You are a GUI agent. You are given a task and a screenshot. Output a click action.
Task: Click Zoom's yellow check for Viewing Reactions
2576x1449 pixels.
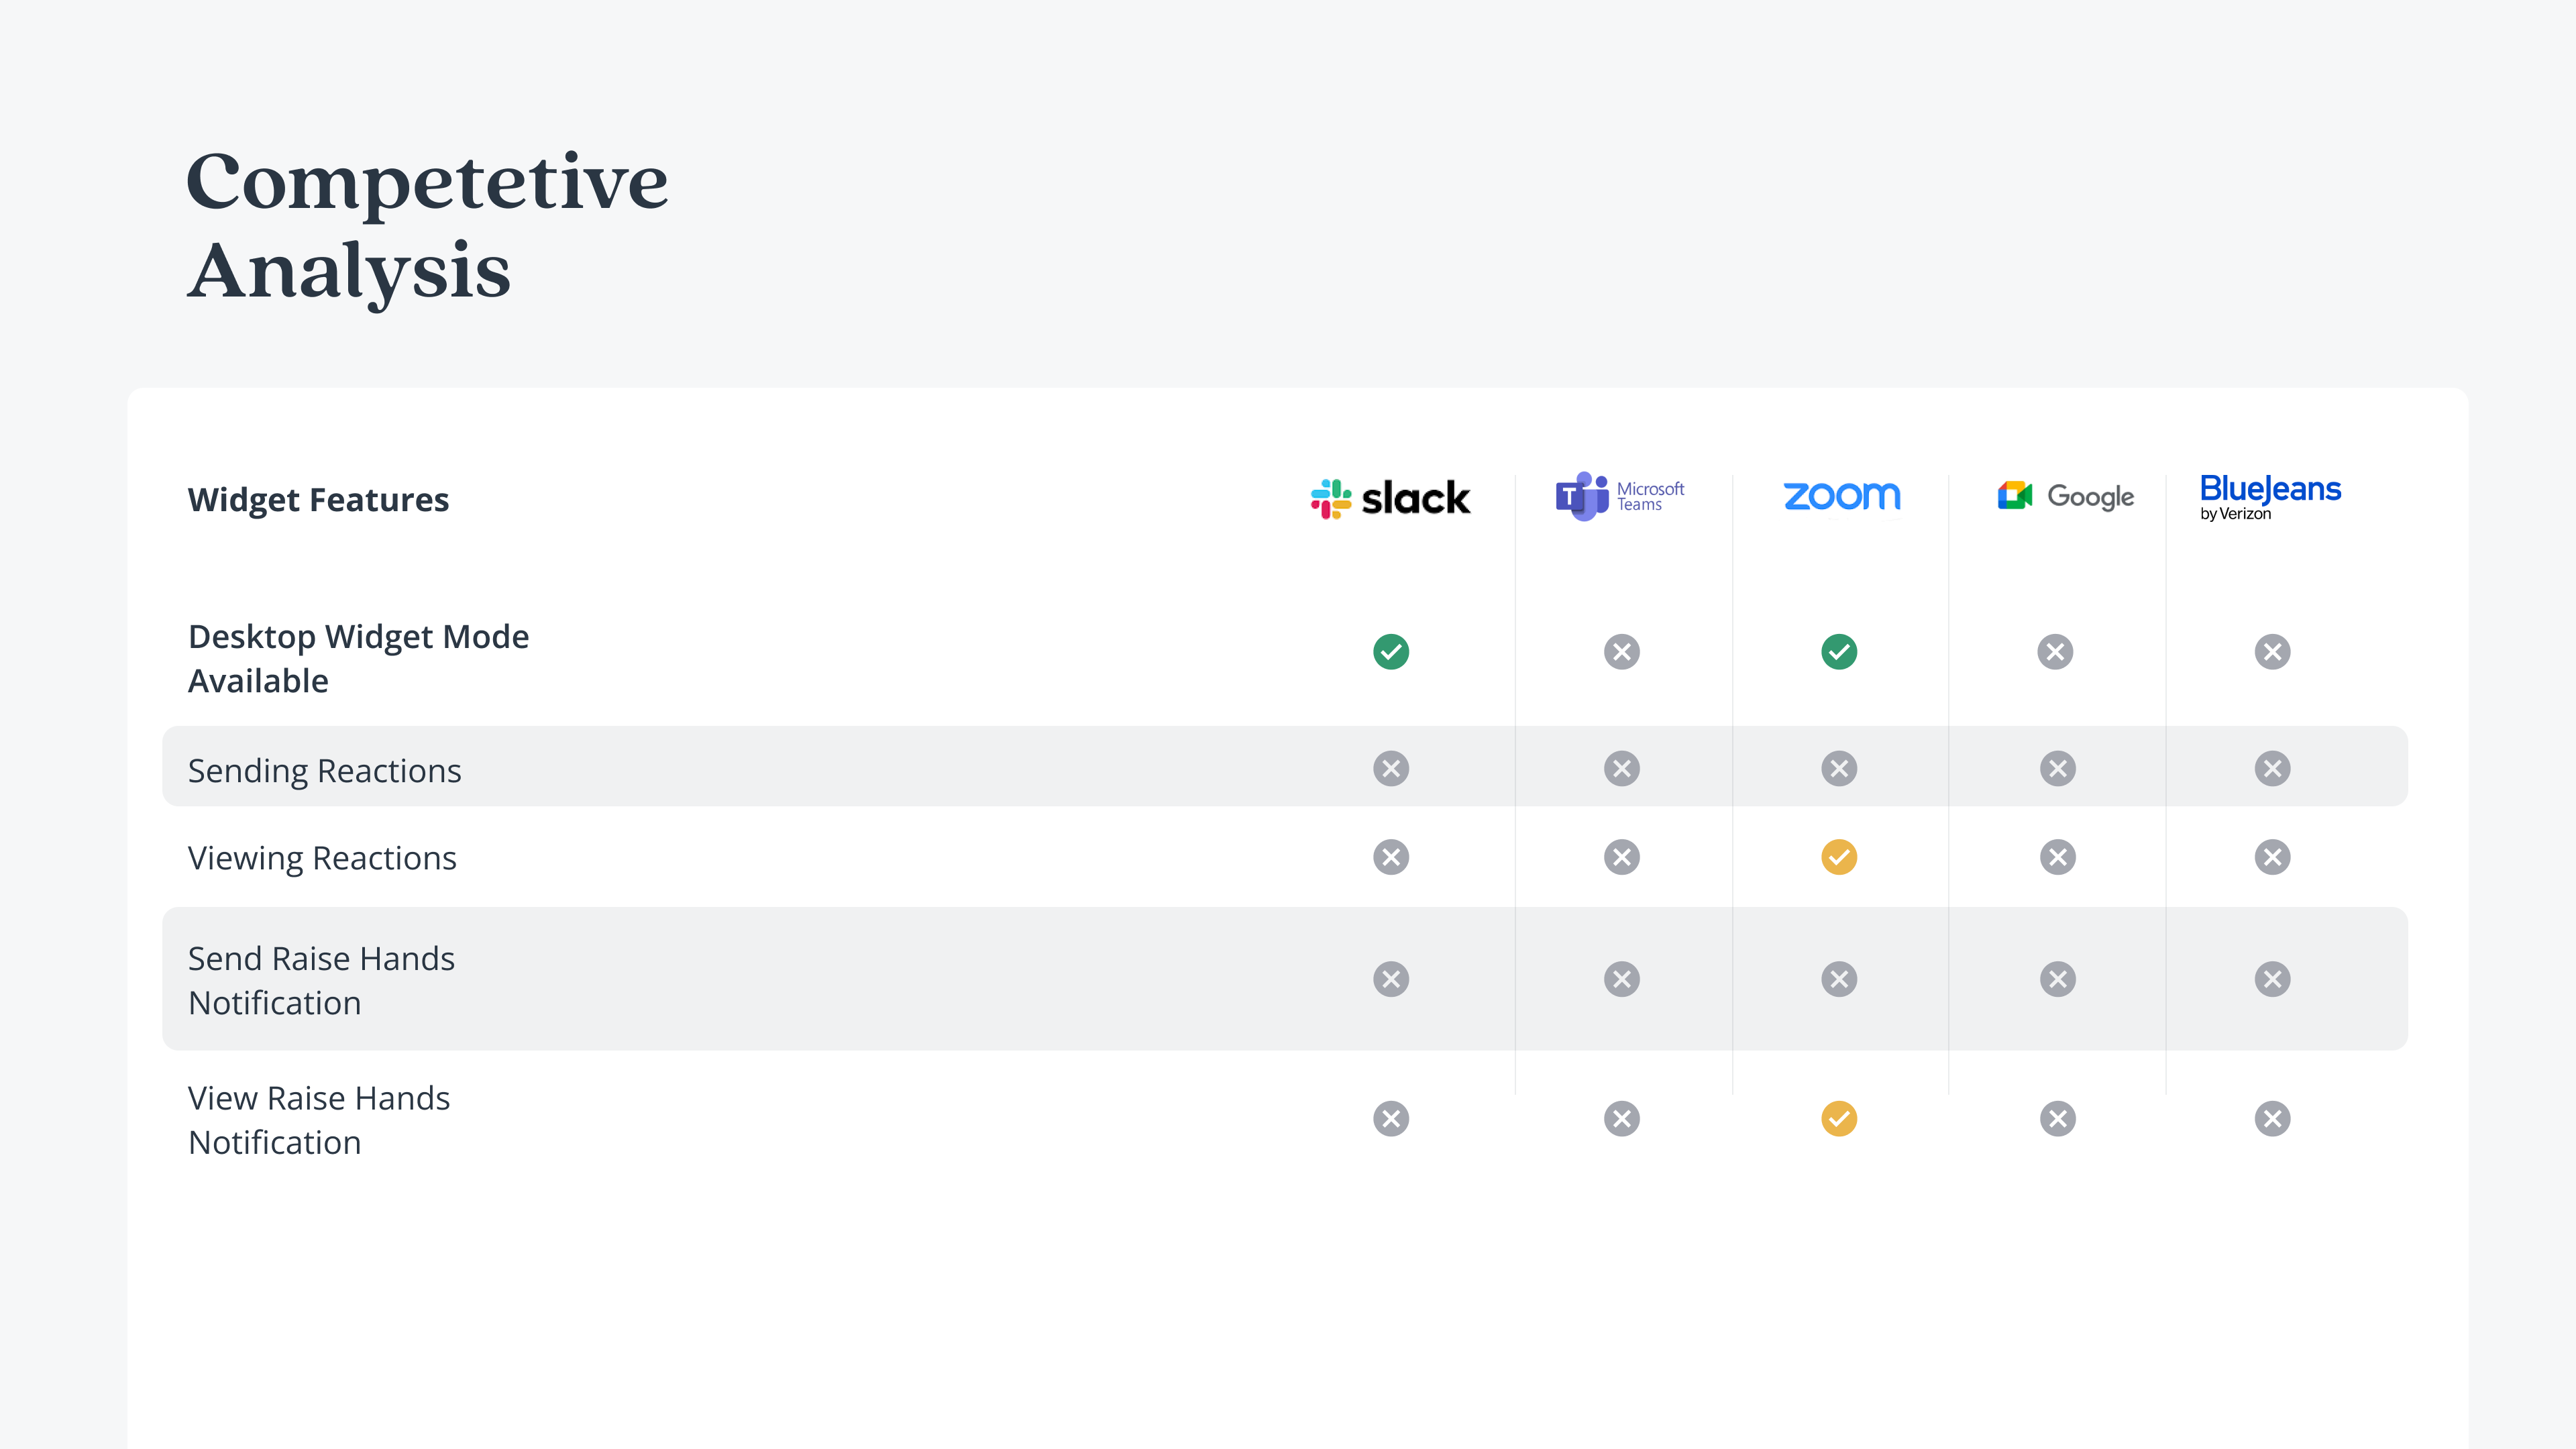tap(1839, 857)
